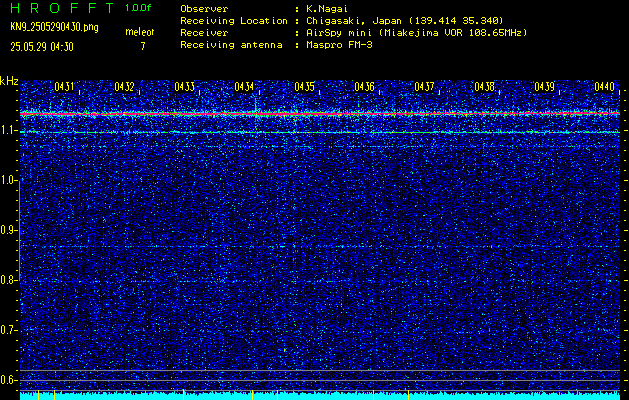Click the cyan signal level strip at bottom

320,396
